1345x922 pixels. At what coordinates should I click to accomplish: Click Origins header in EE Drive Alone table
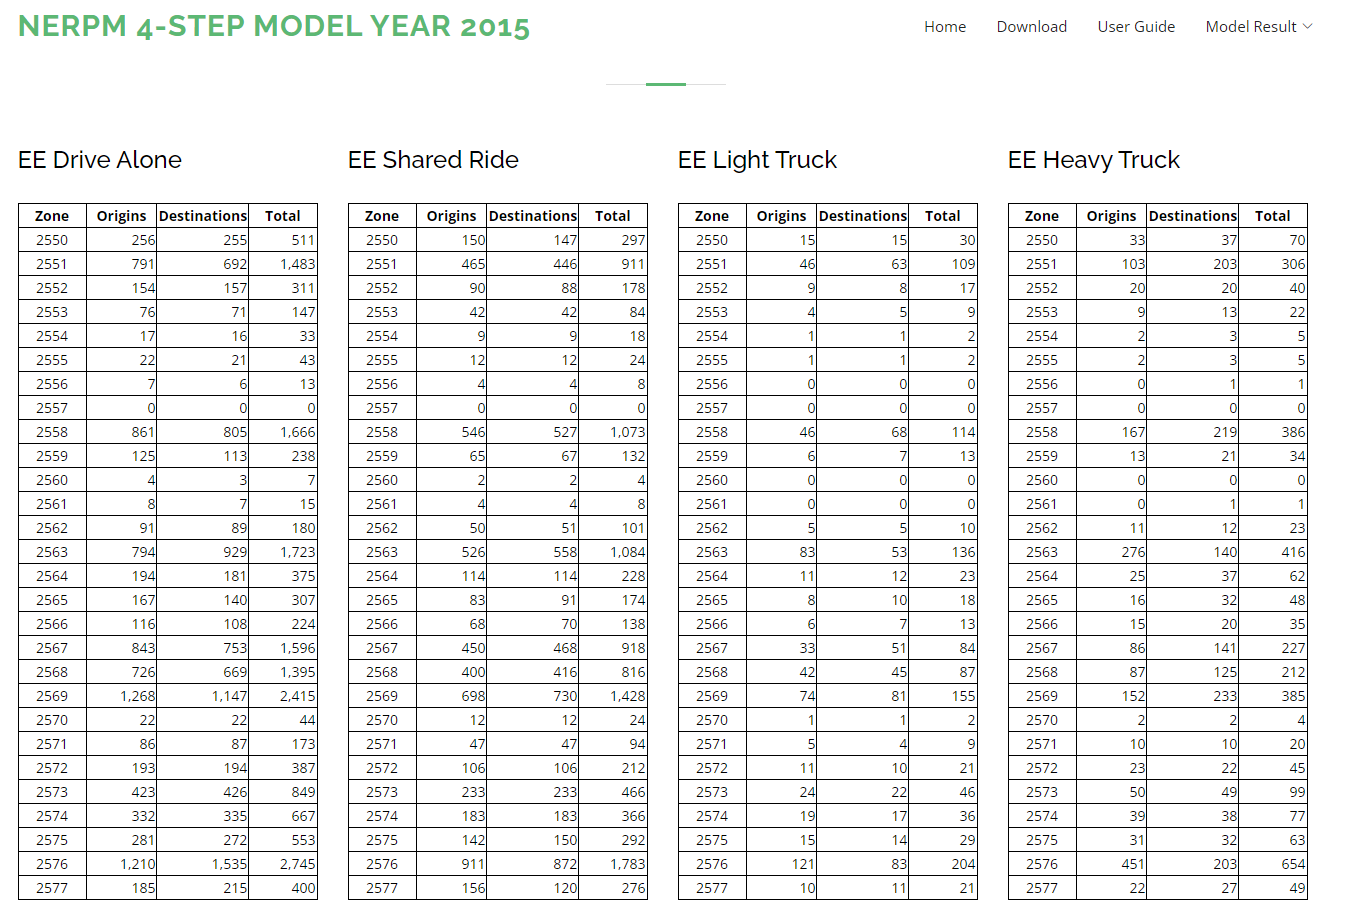coord(121,216)
